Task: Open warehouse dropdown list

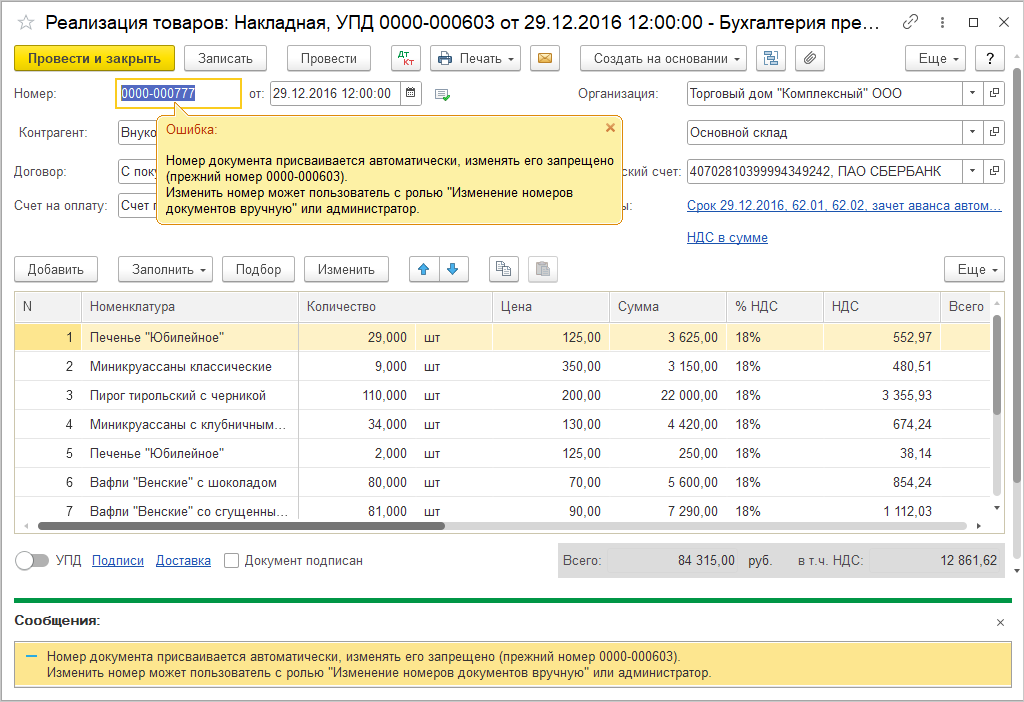Action: coord(972,133)
